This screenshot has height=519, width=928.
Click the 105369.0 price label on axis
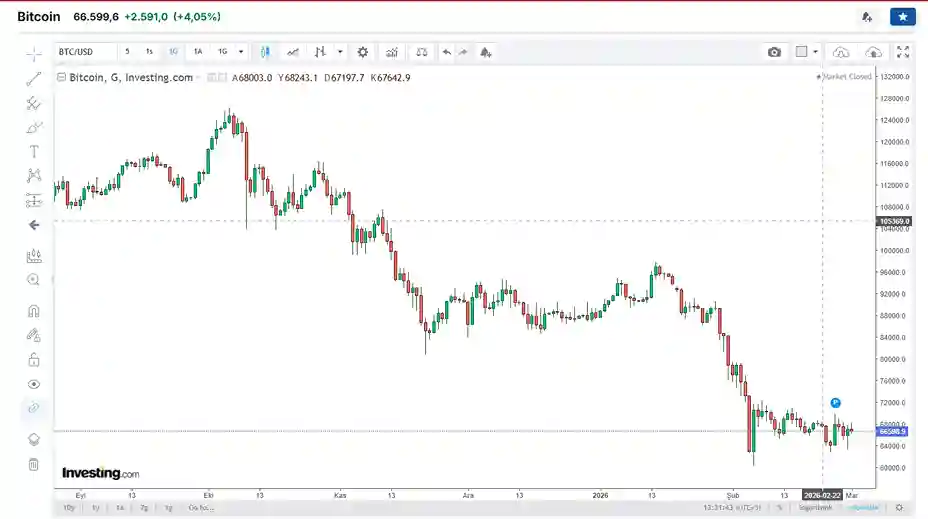(892, 221)
